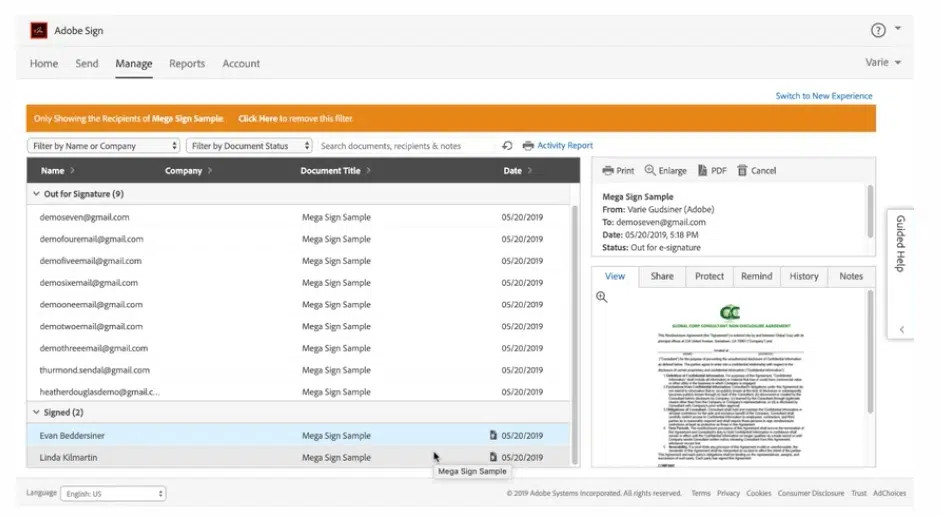
Task: Switch to the Remind tab
Action: point(756,276)
